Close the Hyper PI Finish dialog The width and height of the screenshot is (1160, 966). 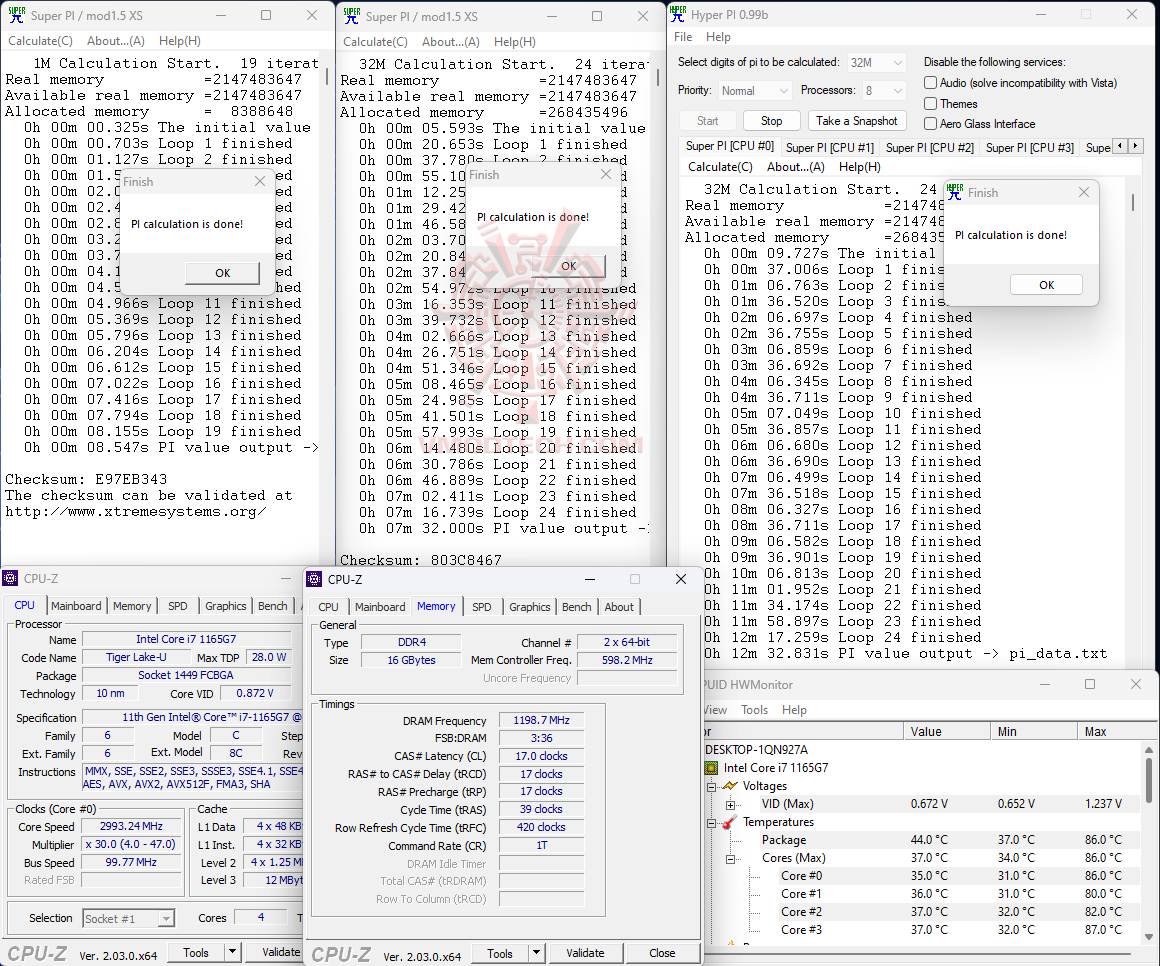point(1084,192)
